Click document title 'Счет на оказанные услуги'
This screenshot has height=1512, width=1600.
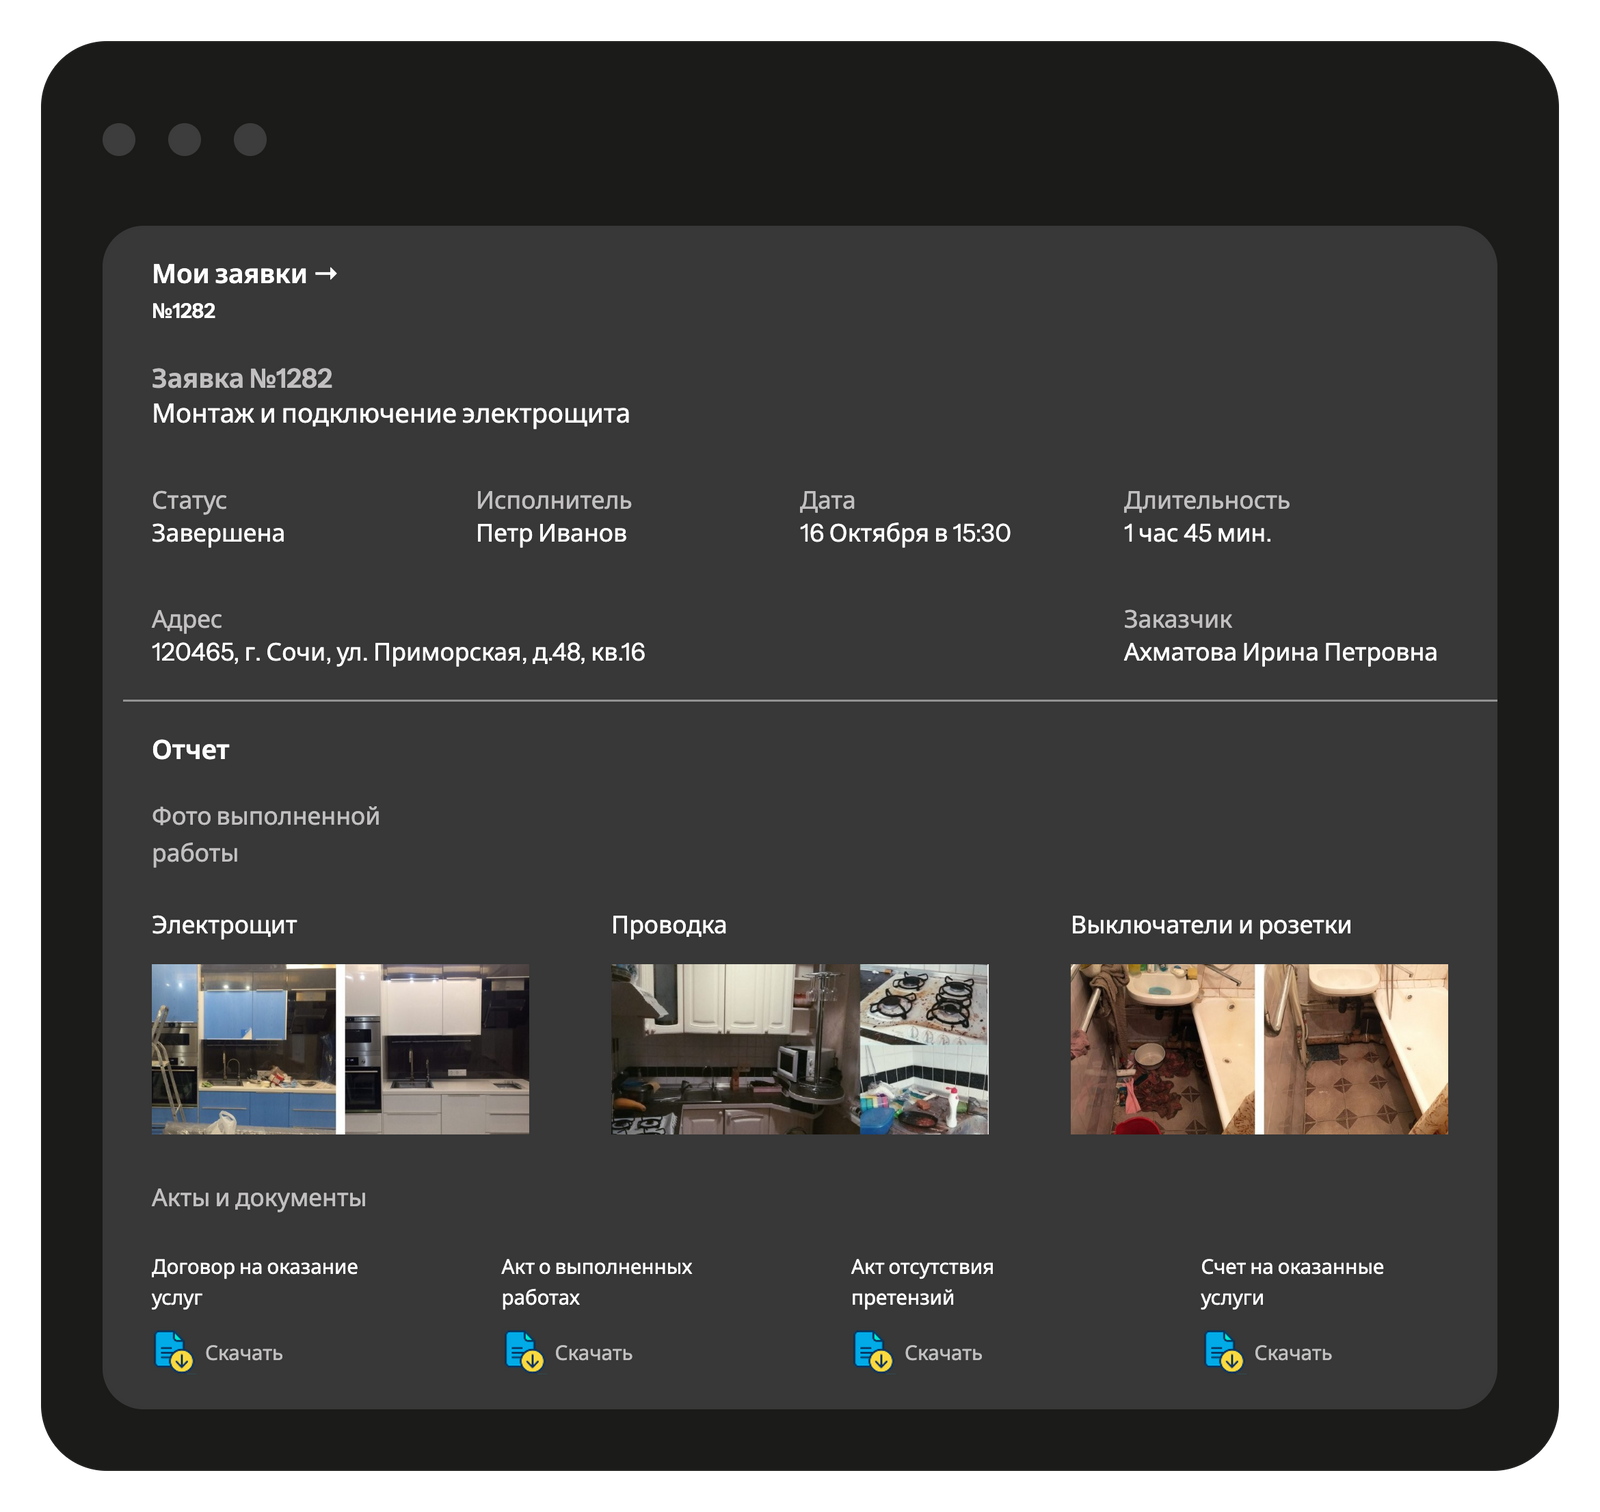[x=1292, y=1282]
